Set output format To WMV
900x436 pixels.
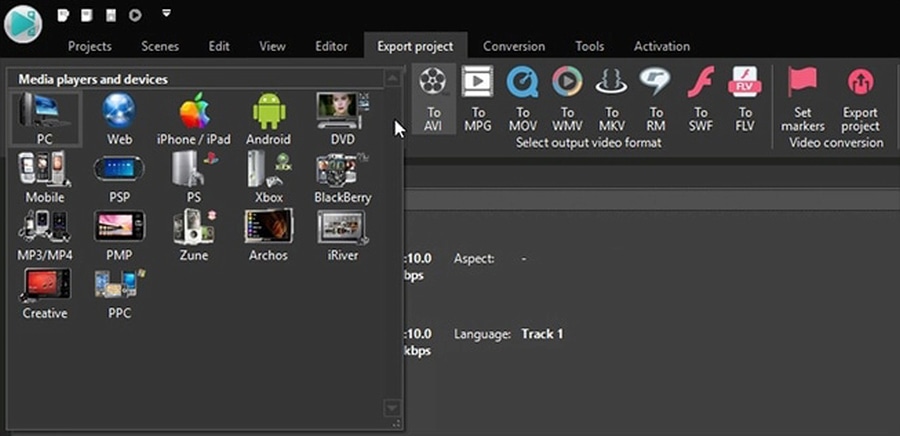(x=567, y=99)
